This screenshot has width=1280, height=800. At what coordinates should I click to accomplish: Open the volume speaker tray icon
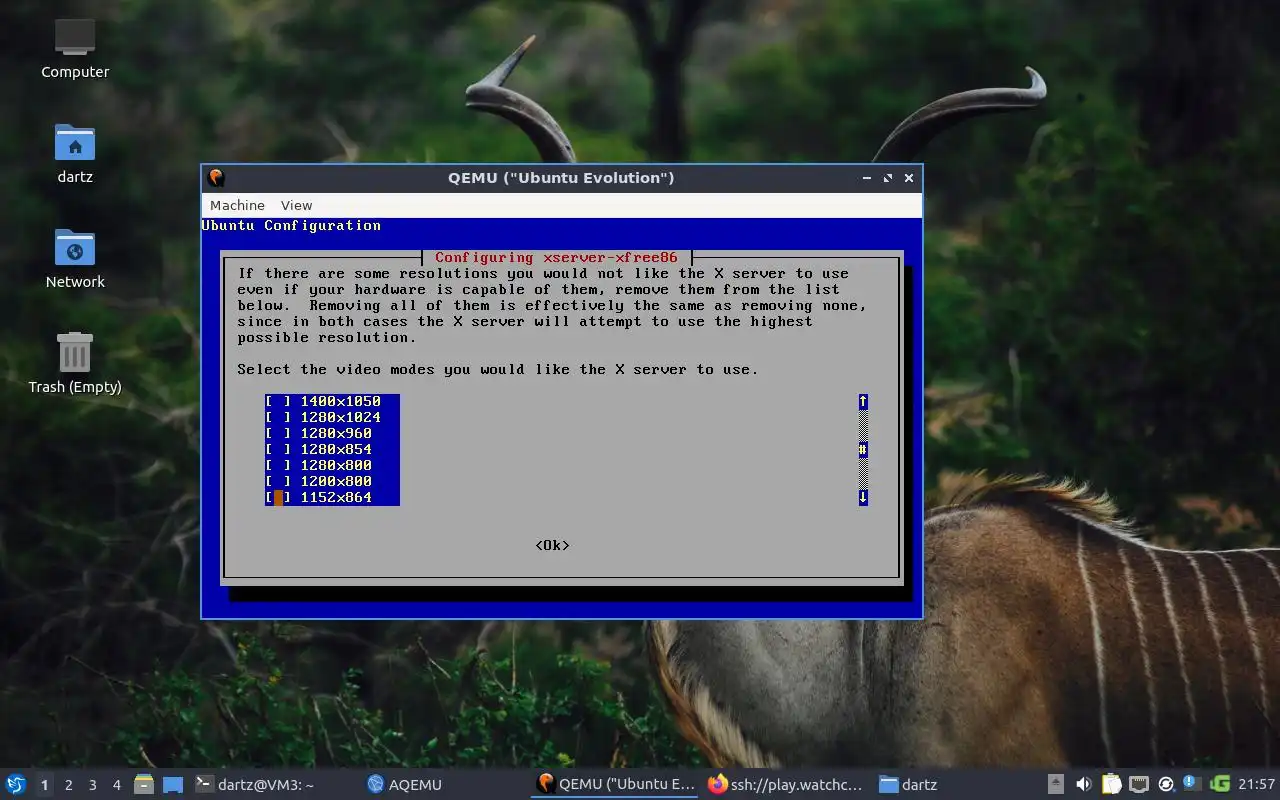click(x=1083, y=784)
